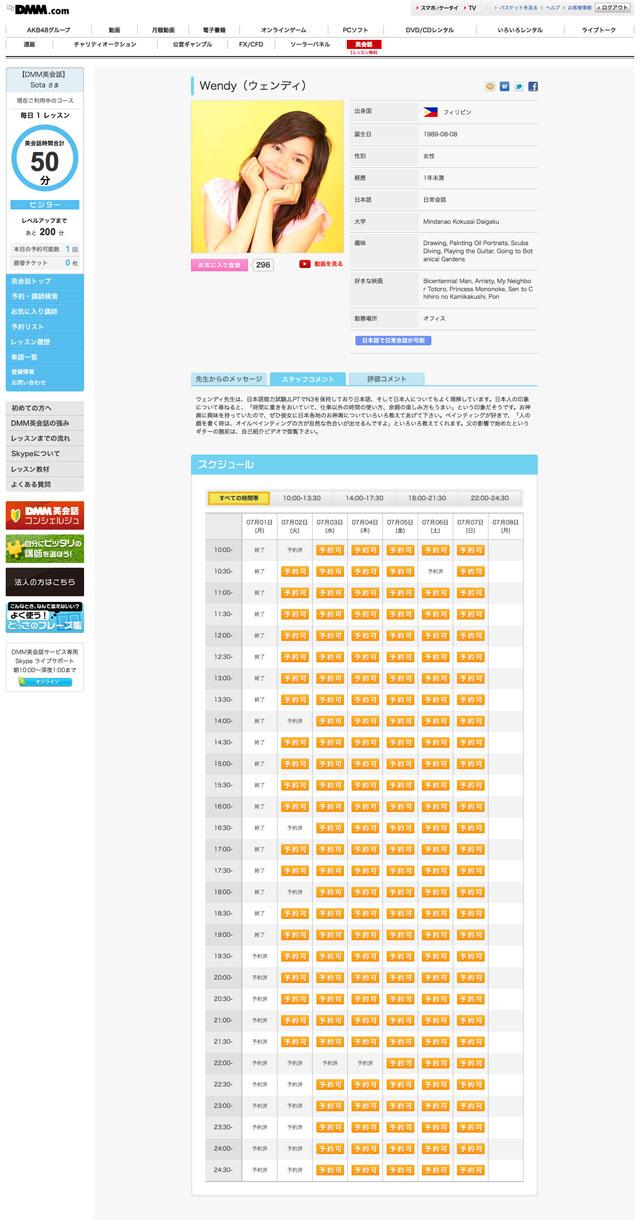Click ヘルプ link in header
Screen dimensions: 640x1220
[552, 7]
